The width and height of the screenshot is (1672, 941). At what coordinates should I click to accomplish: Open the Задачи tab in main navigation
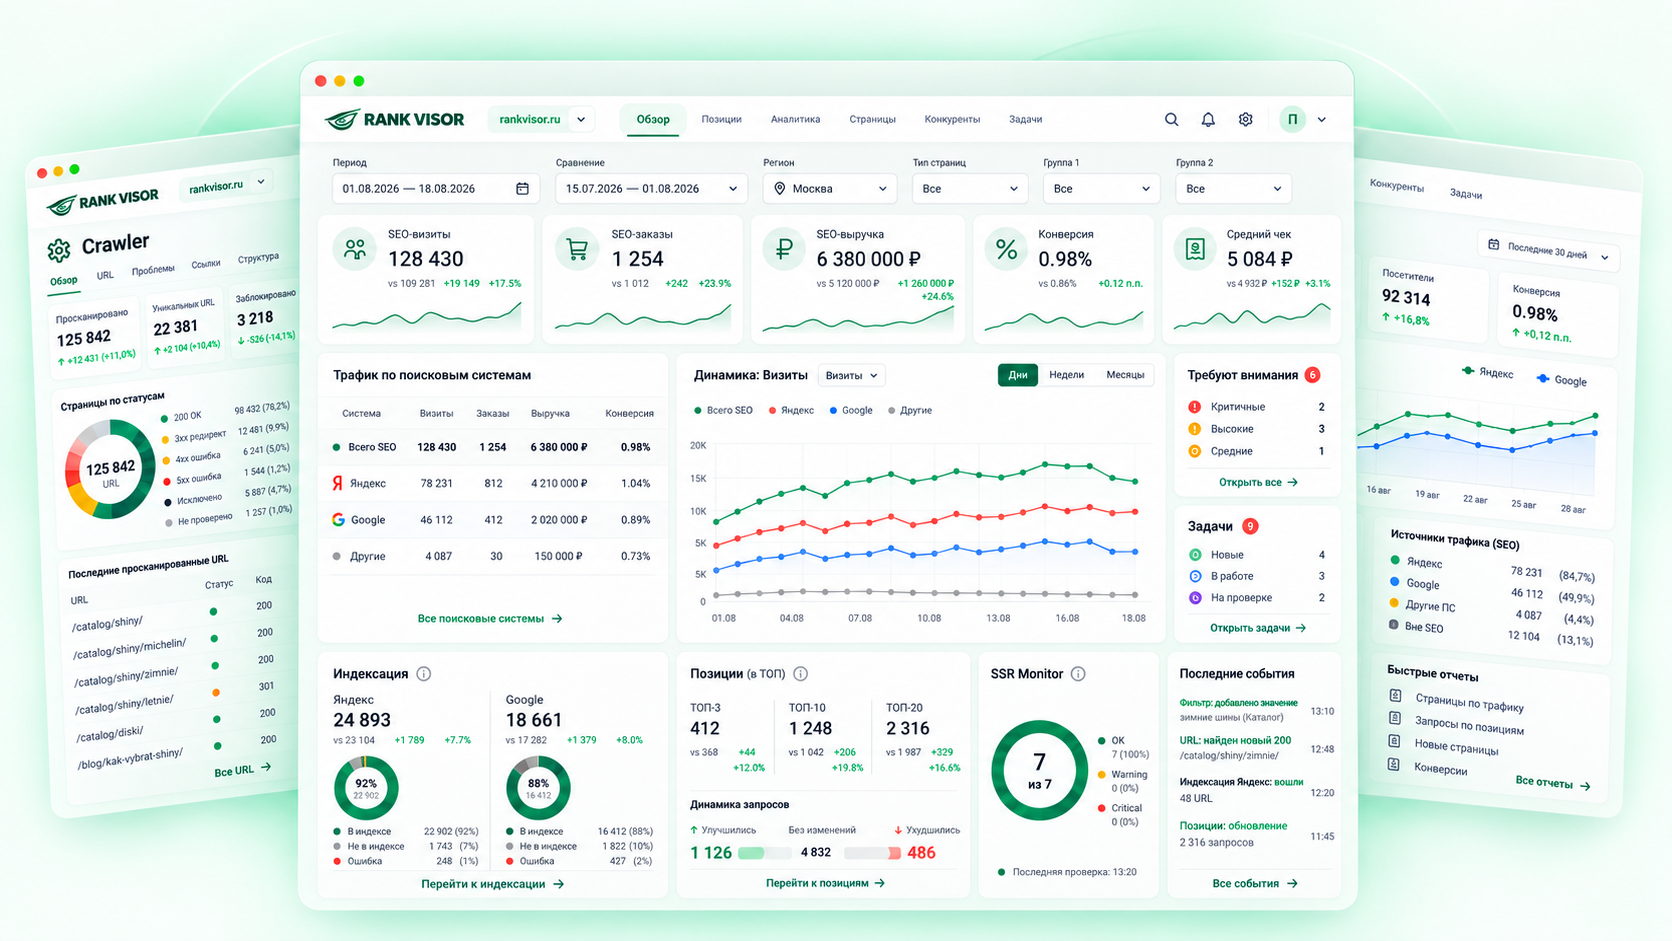pyautogui.click(x=1025, y=119)
